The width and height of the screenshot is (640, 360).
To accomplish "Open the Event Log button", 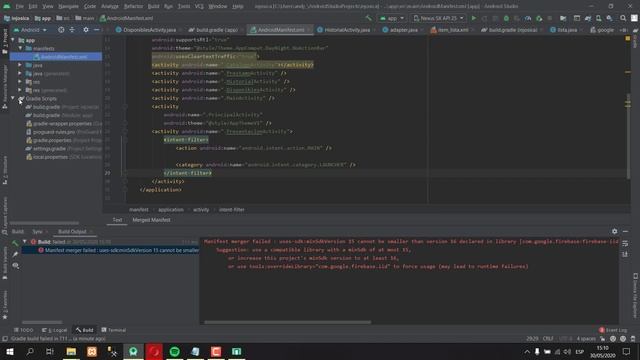I will (x=613, y=330).
